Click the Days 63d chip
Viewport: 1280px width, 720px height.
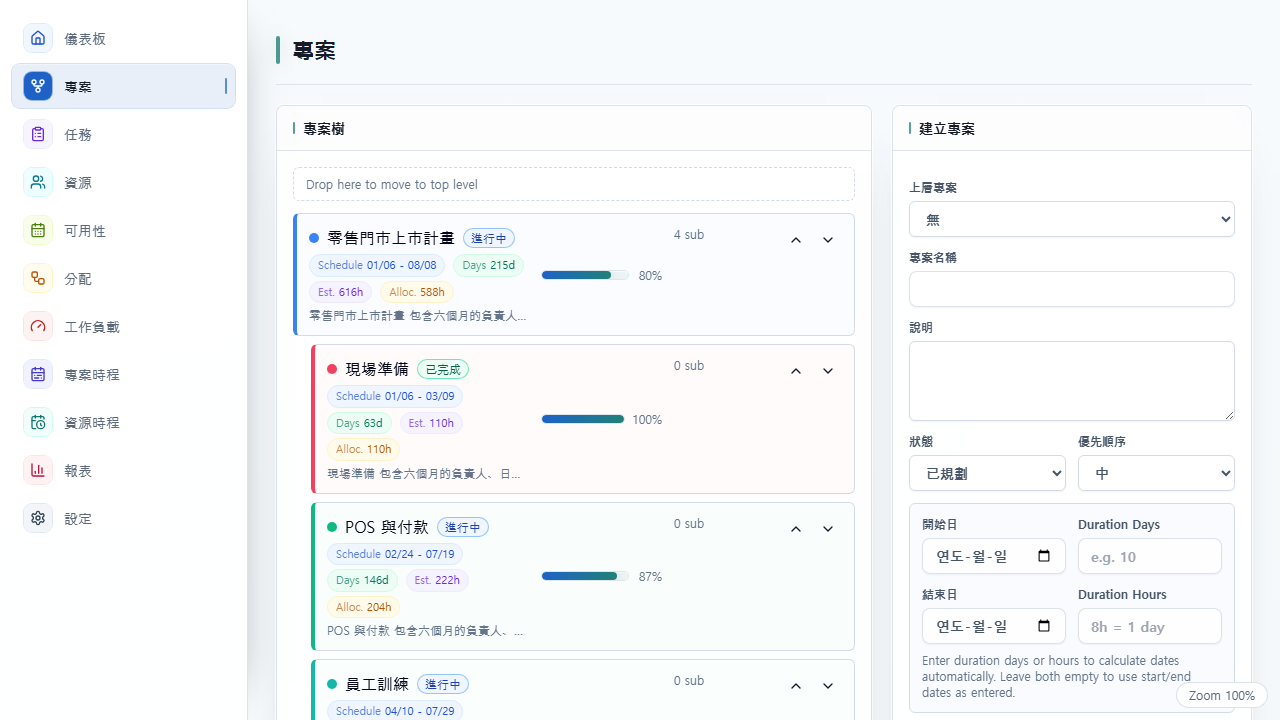[359, 423]
